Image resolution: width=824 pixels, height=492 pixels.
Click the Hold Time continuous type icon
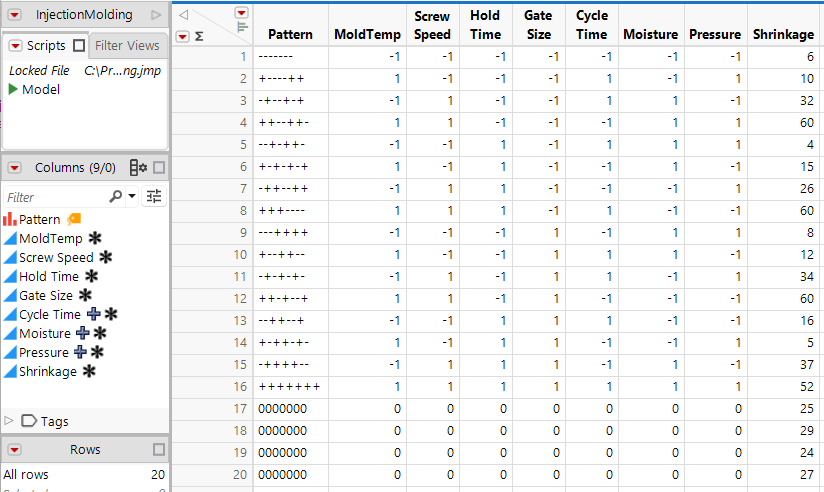(10, 276)
